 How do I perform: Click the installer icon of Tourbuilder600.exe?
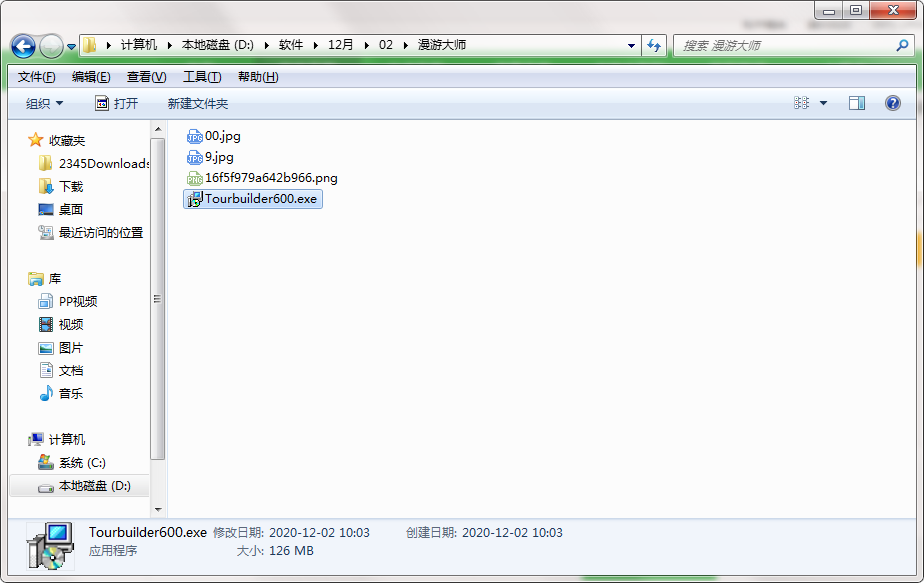click(x=194, y=199)
